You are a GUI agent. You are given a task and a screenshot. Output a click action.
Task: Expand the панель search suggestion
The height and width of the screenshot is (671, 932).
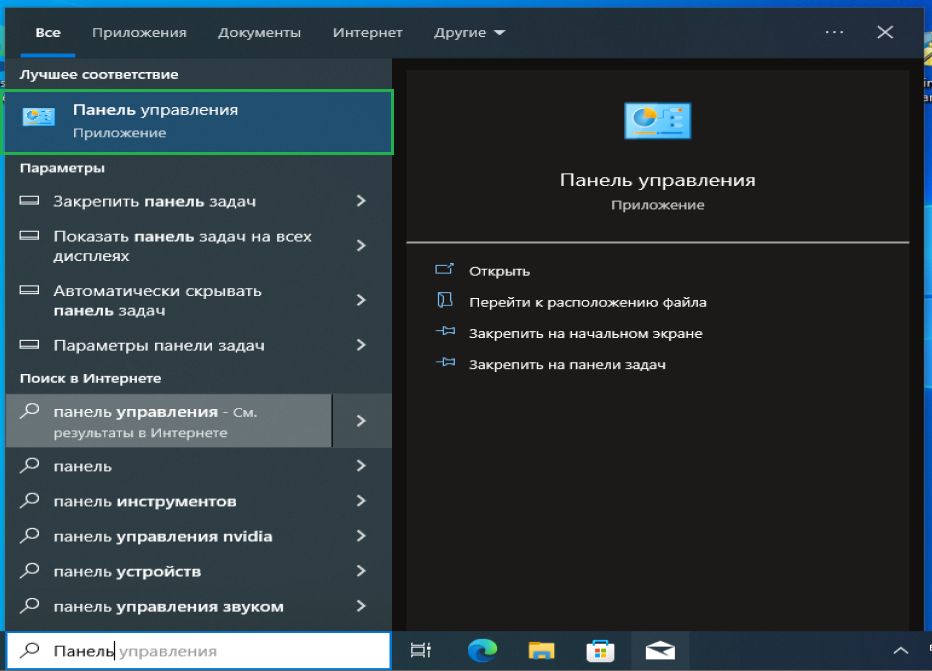click(x=362, y=466)
